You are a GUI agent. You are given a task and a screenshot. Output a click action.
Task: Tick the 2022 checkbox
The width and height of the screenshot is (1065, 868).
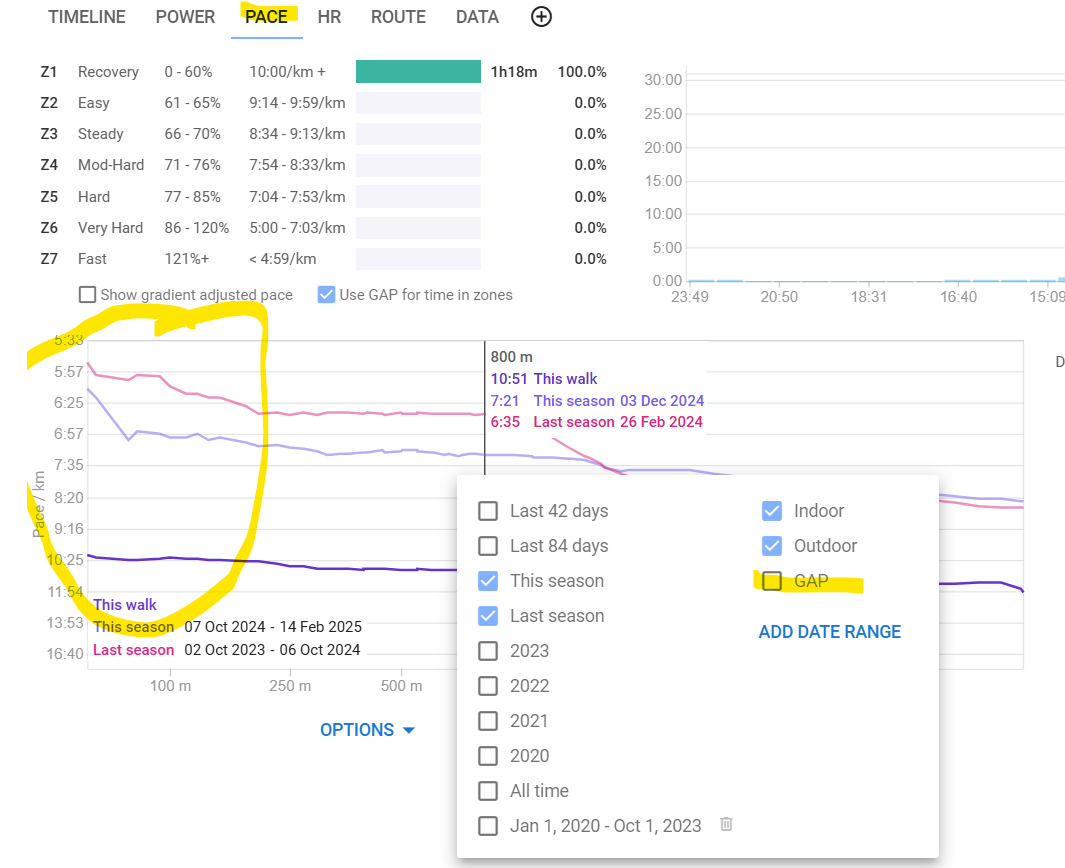[x=488, y=686]
